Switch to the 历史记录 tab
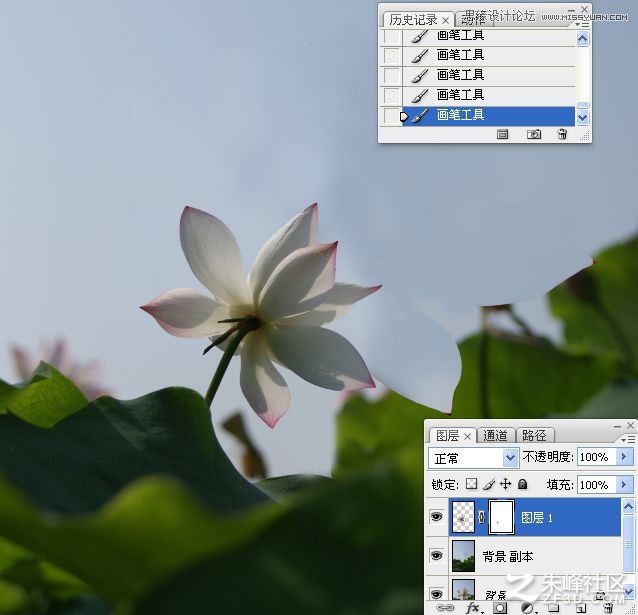Viewport: 638px width, 615px height. tap(413, 20)
